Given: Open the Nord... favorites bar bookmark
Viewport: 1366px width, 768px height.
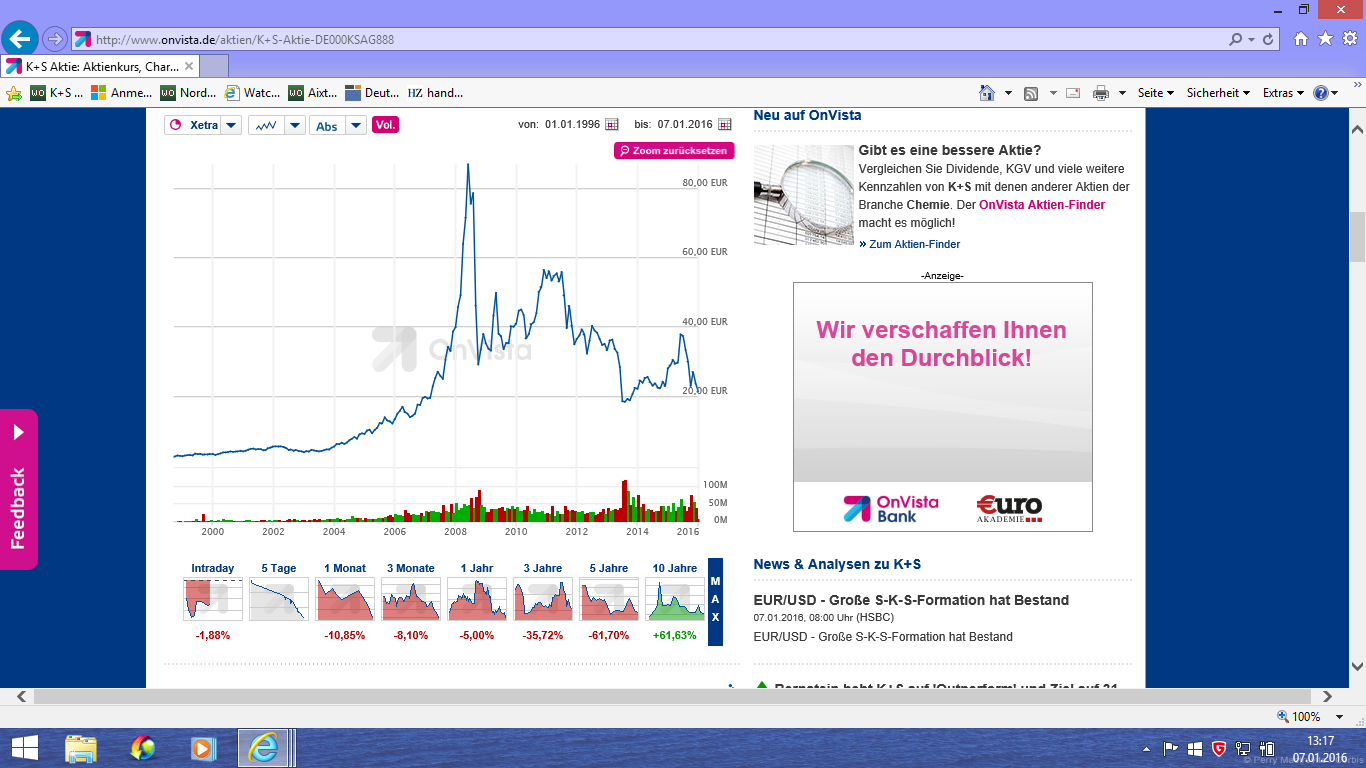Looking at the screenshot, I should pyautogui.click(x=189, y=93).
